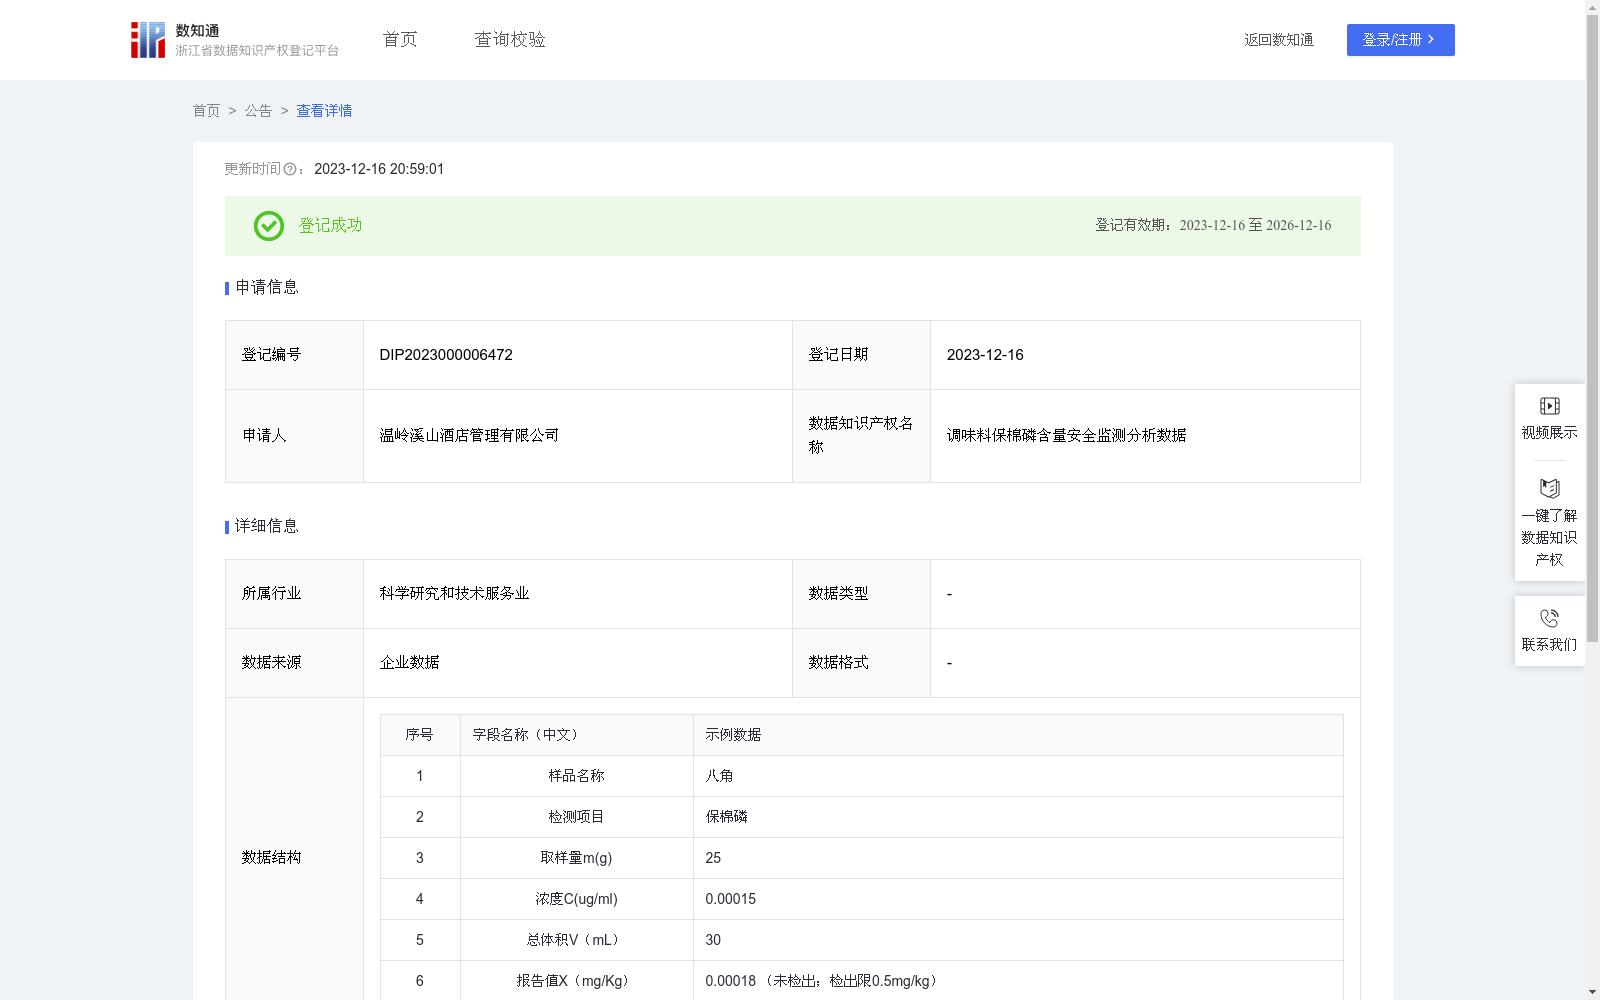This screenshot has height=1000, width=1600.
Task: Click the 企业数据 data source value
Action: point(409,663)
